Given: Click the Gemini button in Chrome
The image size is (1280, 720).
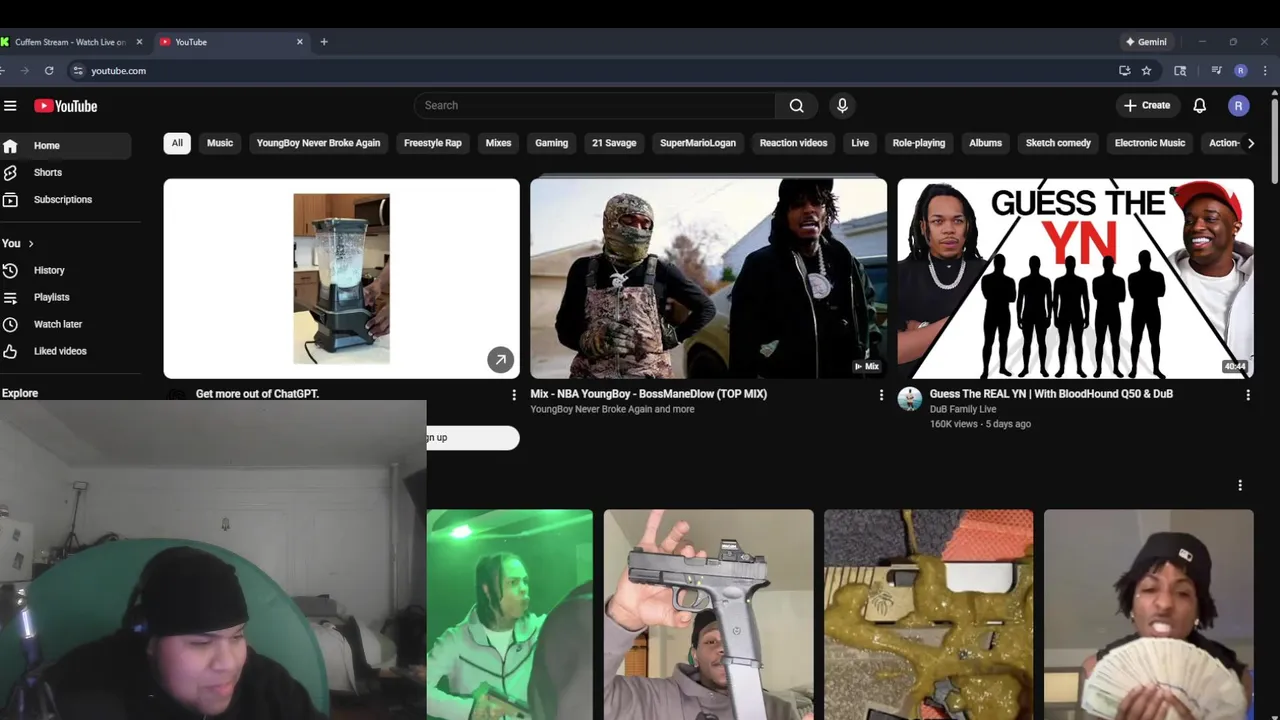Looking at the screenshot, I should coord(1146,42).
